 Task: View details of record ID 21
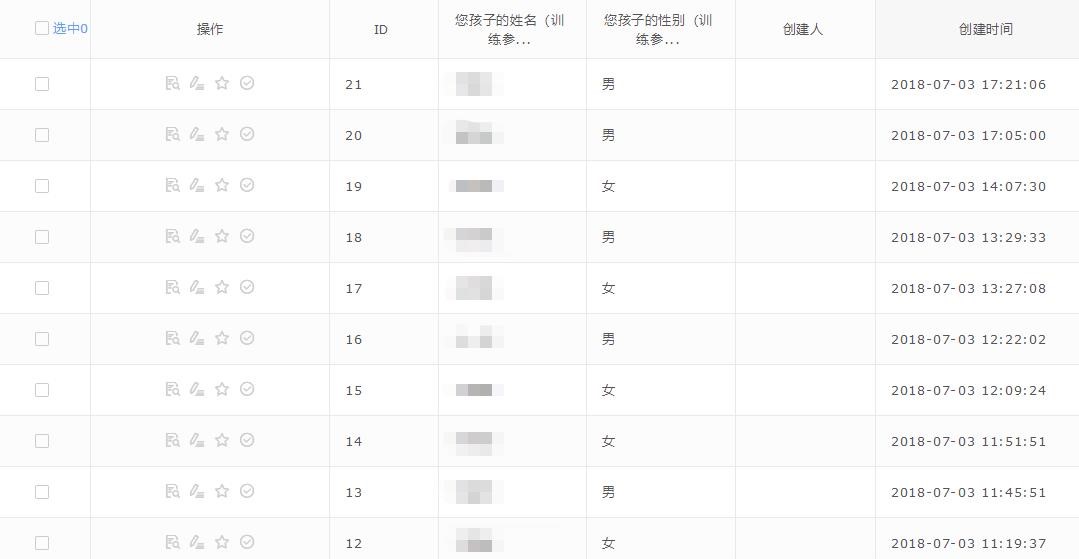pos(172,84)
